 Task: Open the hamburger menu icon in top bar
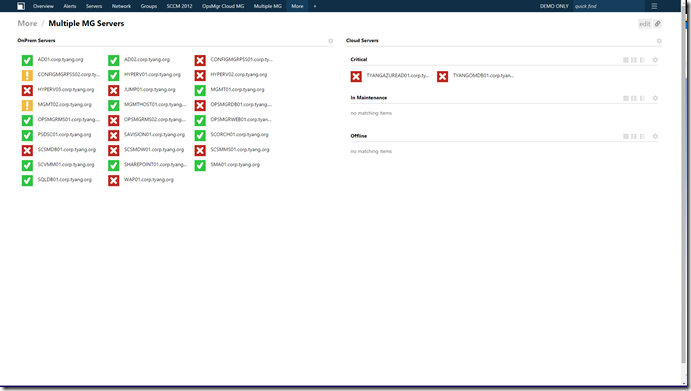654,6
